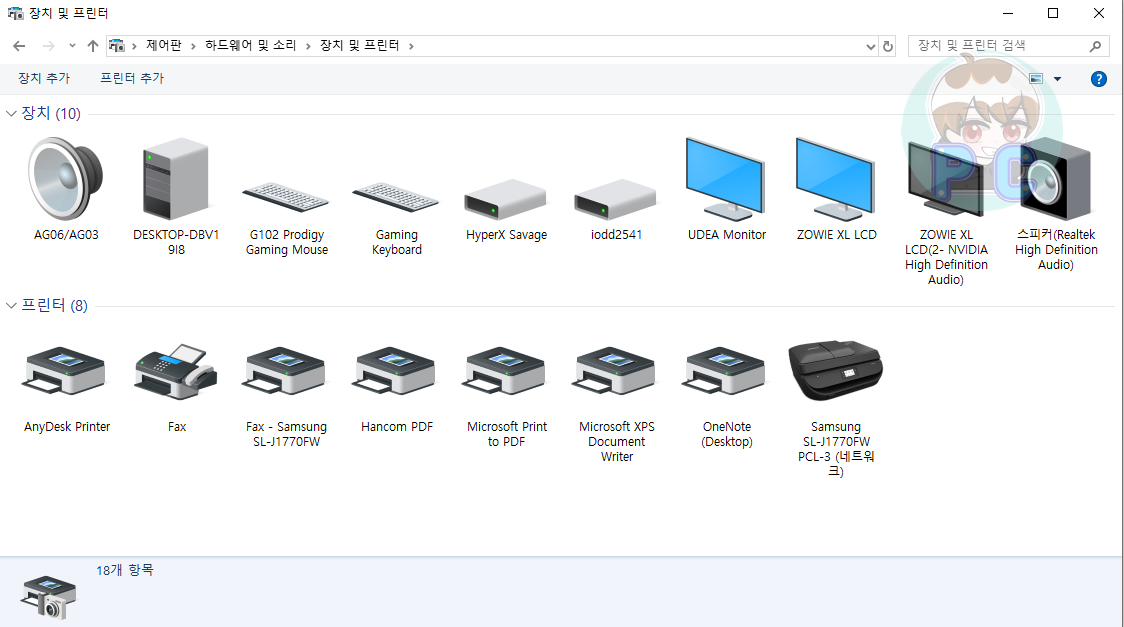Select the Realtek High Definition Audio speaker icon

tap(1056, 179)
